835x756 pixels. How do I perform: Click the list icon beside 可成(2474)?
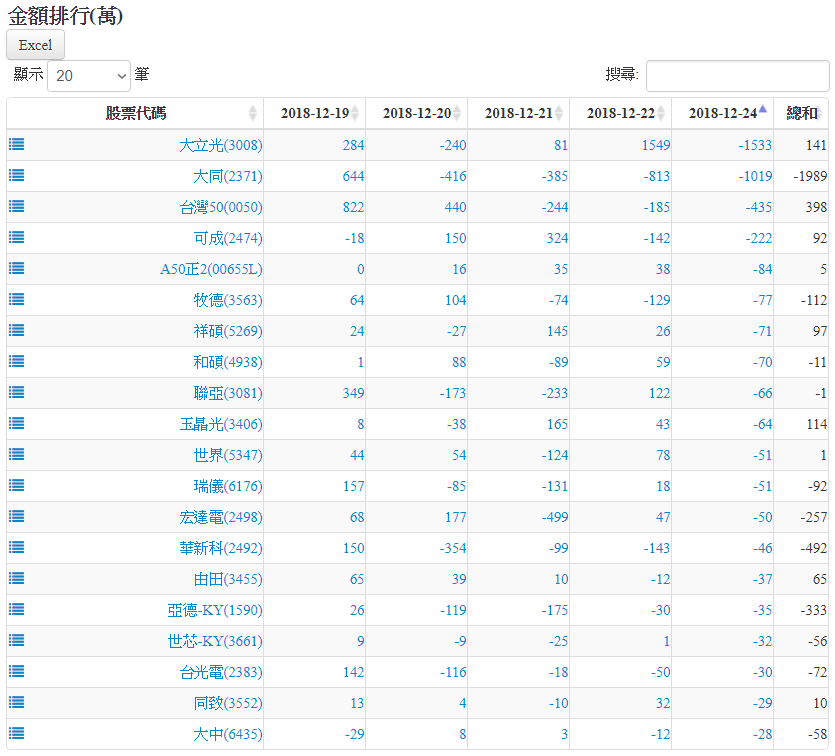click(16, 237)
